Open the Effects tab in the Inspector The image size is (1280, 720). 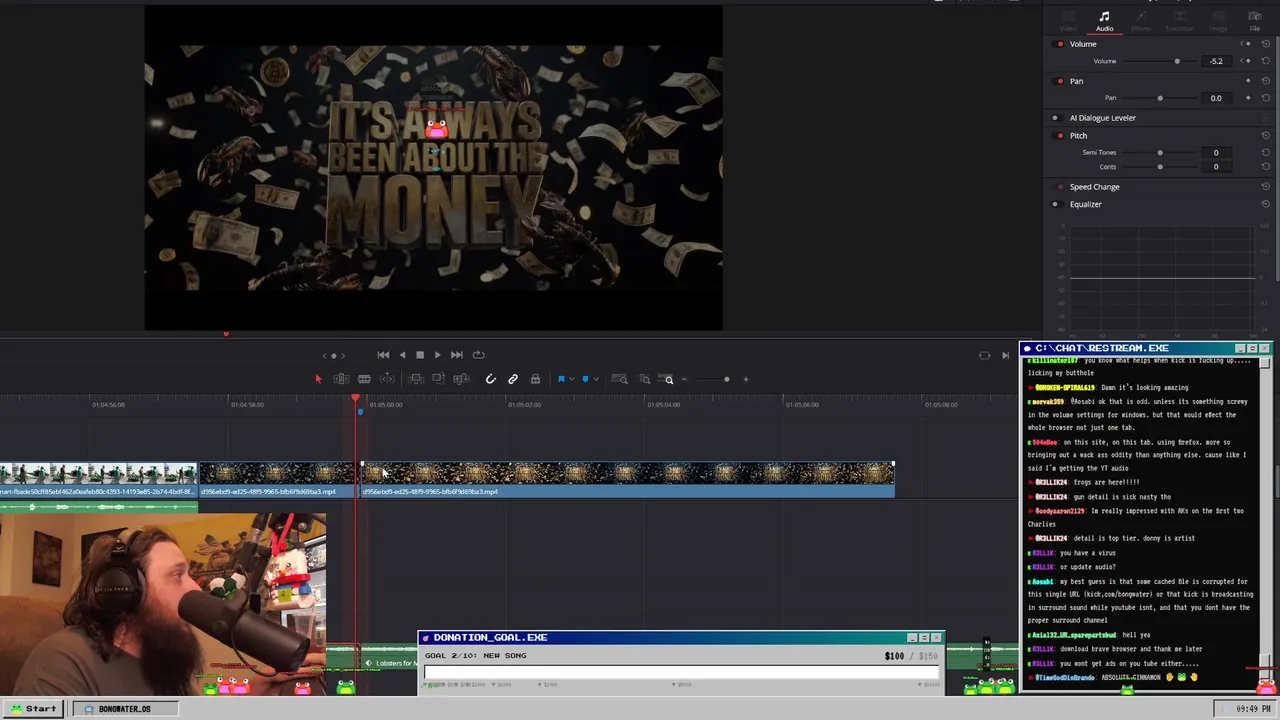point(1141,21)
